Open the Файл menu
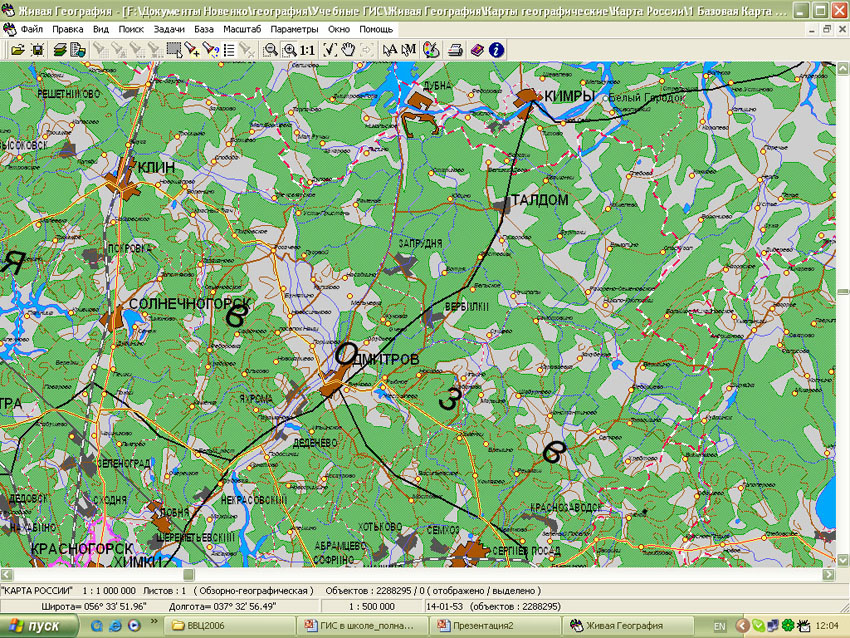Viewport: 850px width, 638px height. pyautogui.click(x=31, y=30)
